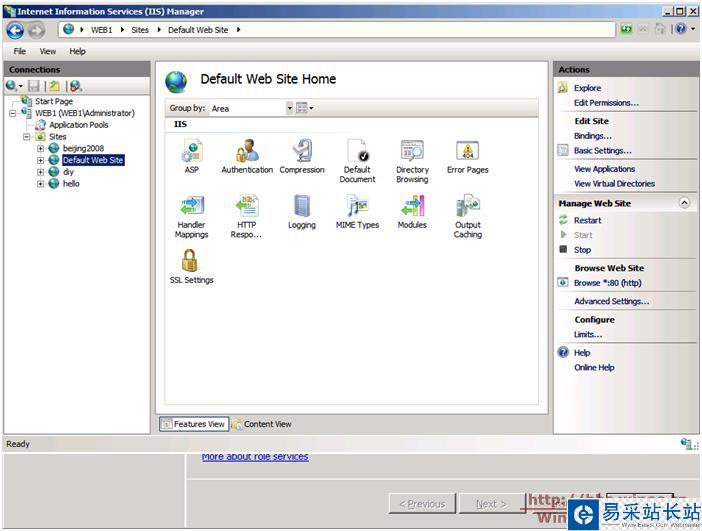Click the Previous button in background wizard
702x531 pixels.
[422, 504]
